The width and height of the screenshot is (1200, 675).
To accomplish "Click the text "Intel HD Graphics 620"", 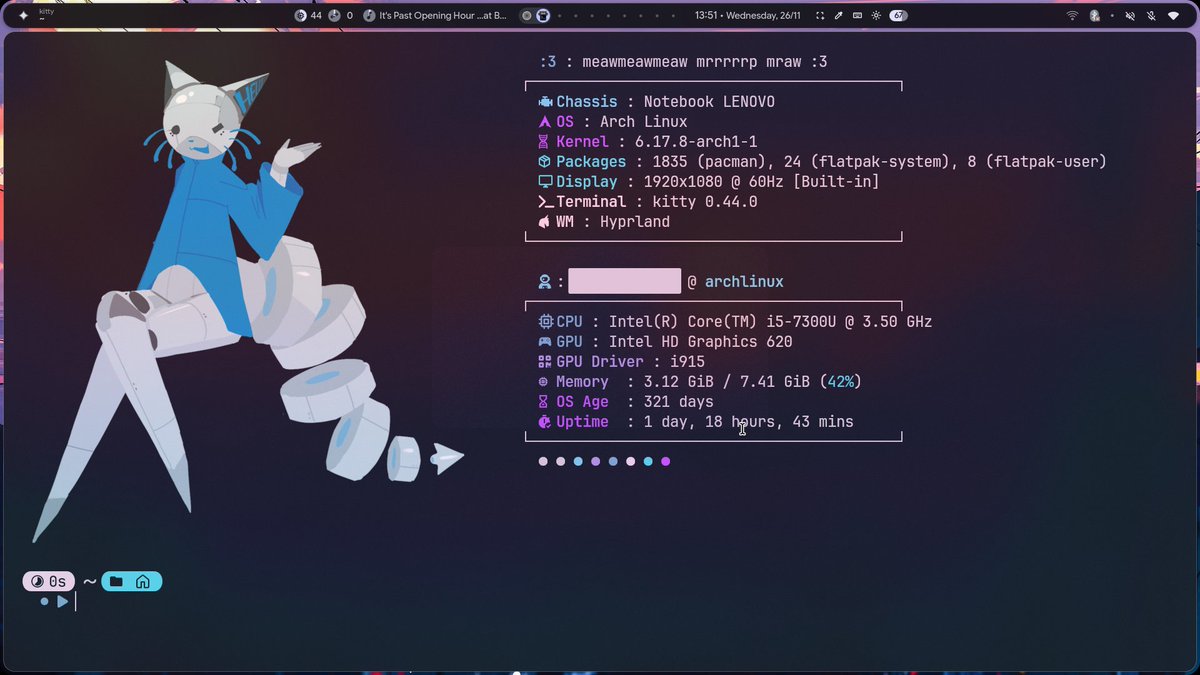I will (x=700, y=342).
